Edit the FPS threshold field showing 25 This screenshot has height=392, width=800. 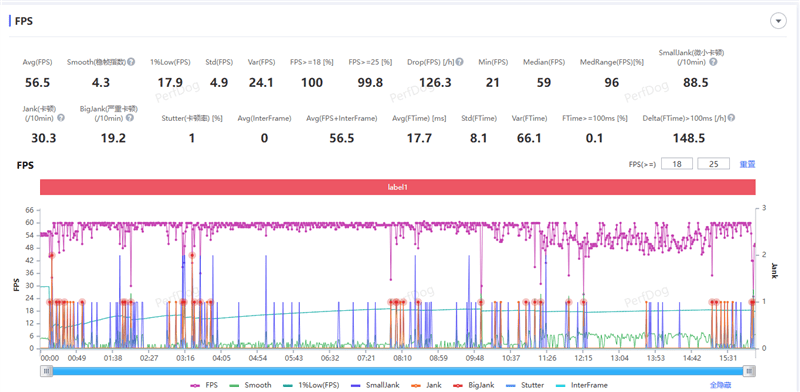(713, 164)
